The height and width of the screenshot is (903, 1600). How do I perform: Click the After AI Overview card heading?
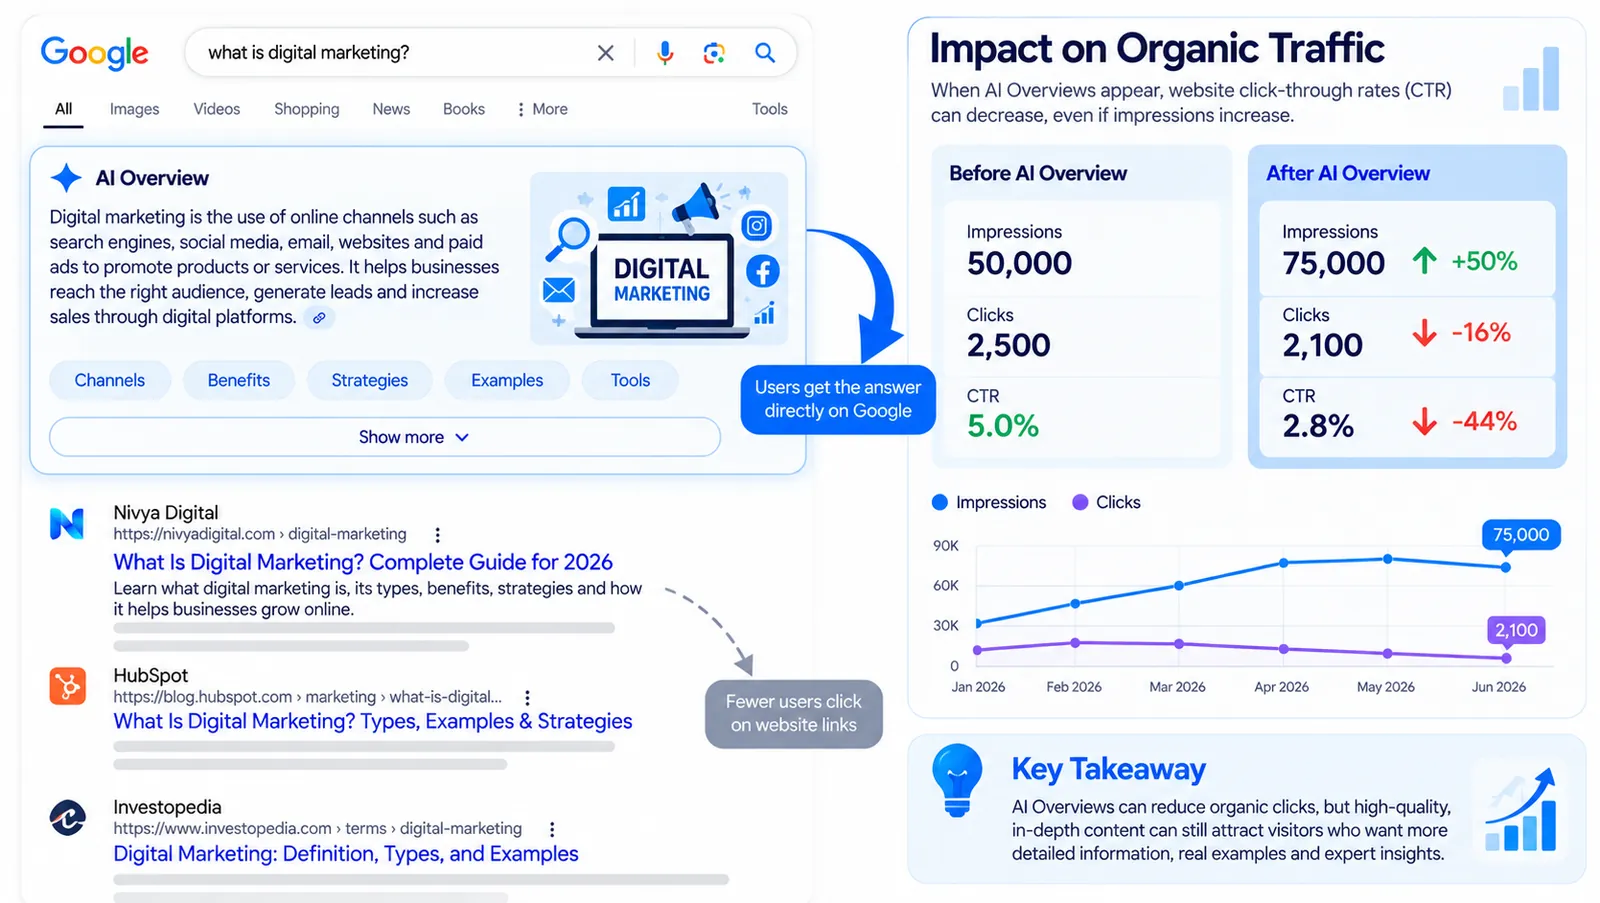pyautogui.click(x=1348, y=173)
